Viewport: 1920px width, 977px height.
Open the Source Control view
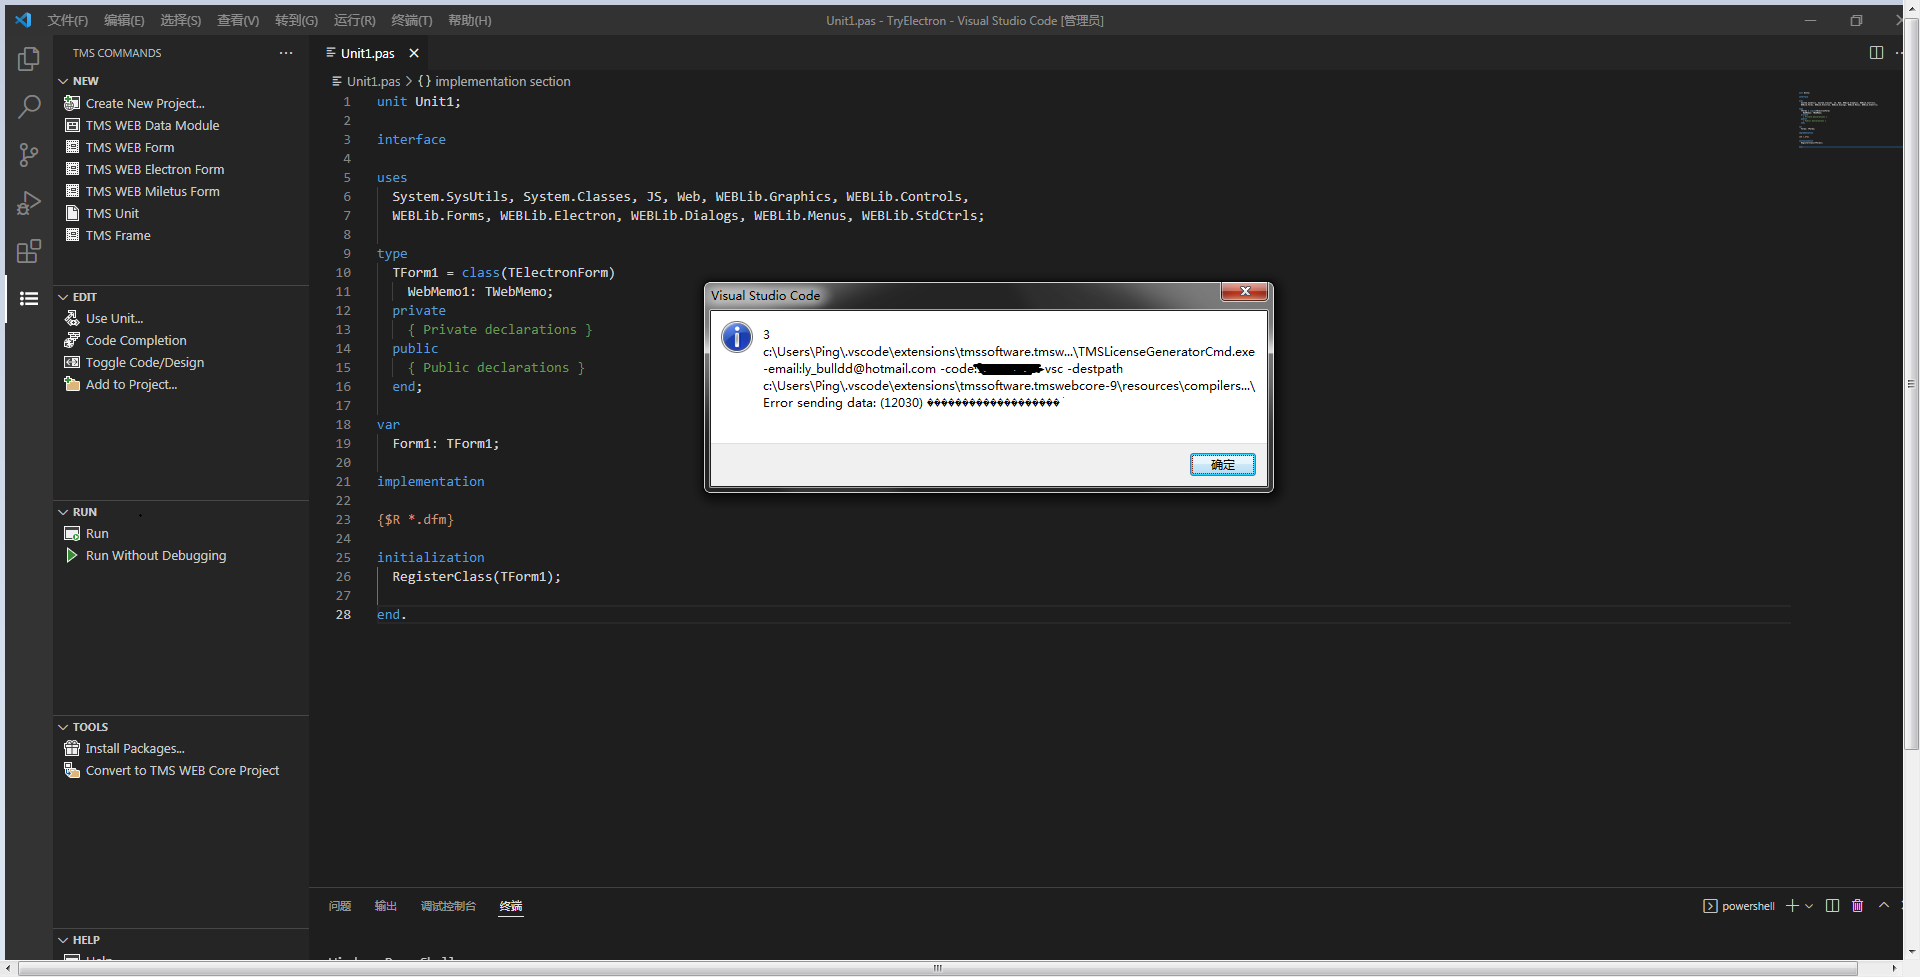coord(29,155)
